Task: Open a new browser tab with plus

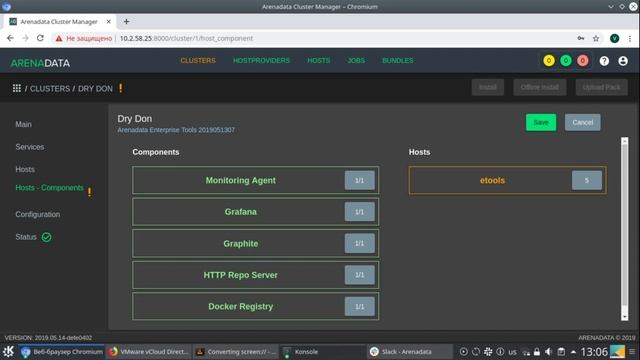Action: click(x=127, y=21)
